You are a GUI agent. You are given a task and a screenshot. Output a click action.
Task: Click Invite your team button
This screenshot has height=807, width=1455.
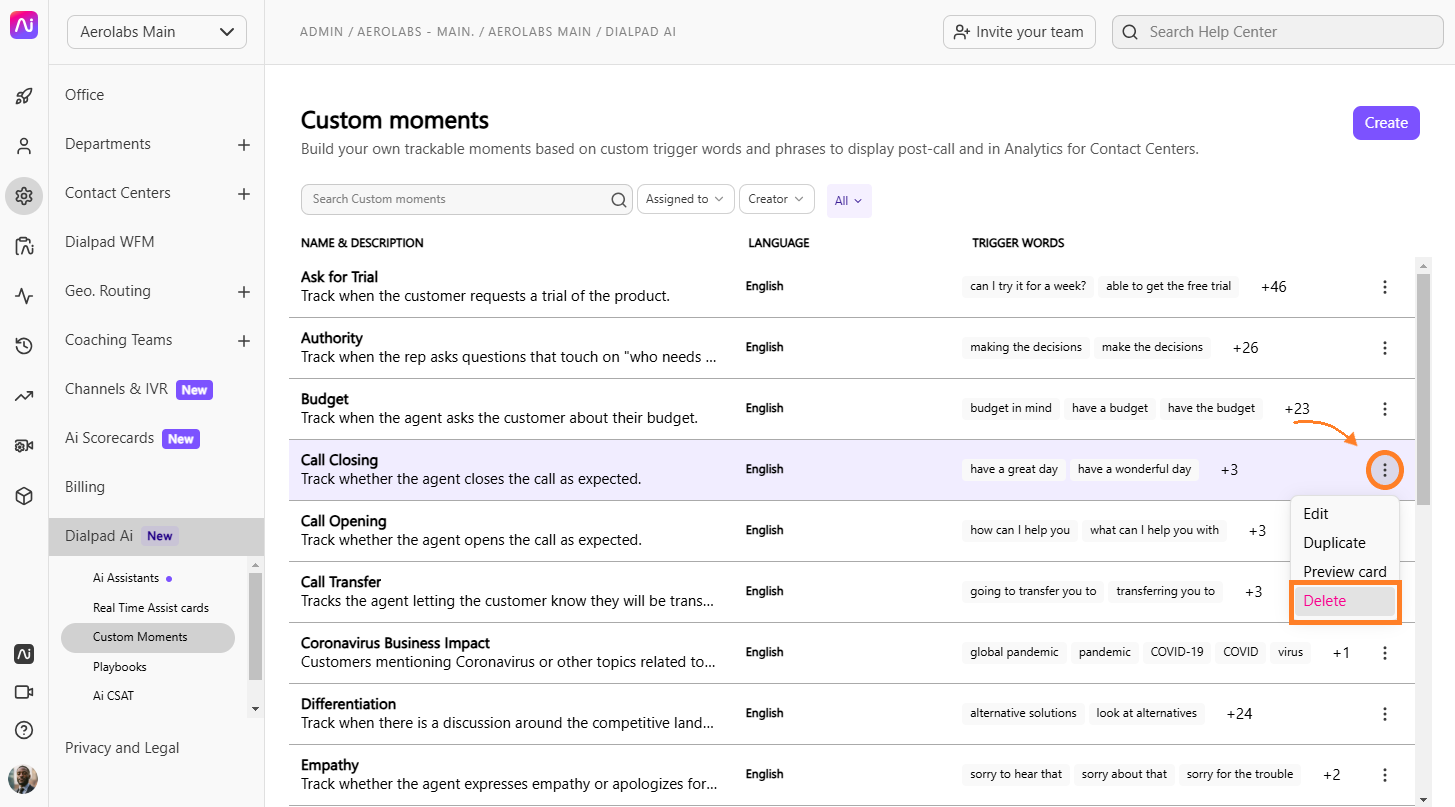point(1019,32)
